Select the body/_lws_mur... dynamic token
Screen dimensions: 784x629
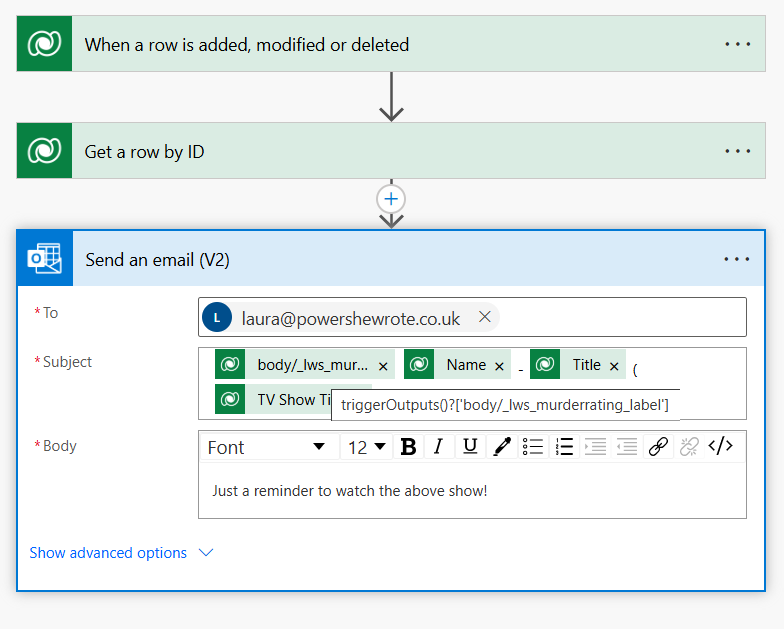pos(304,364)
